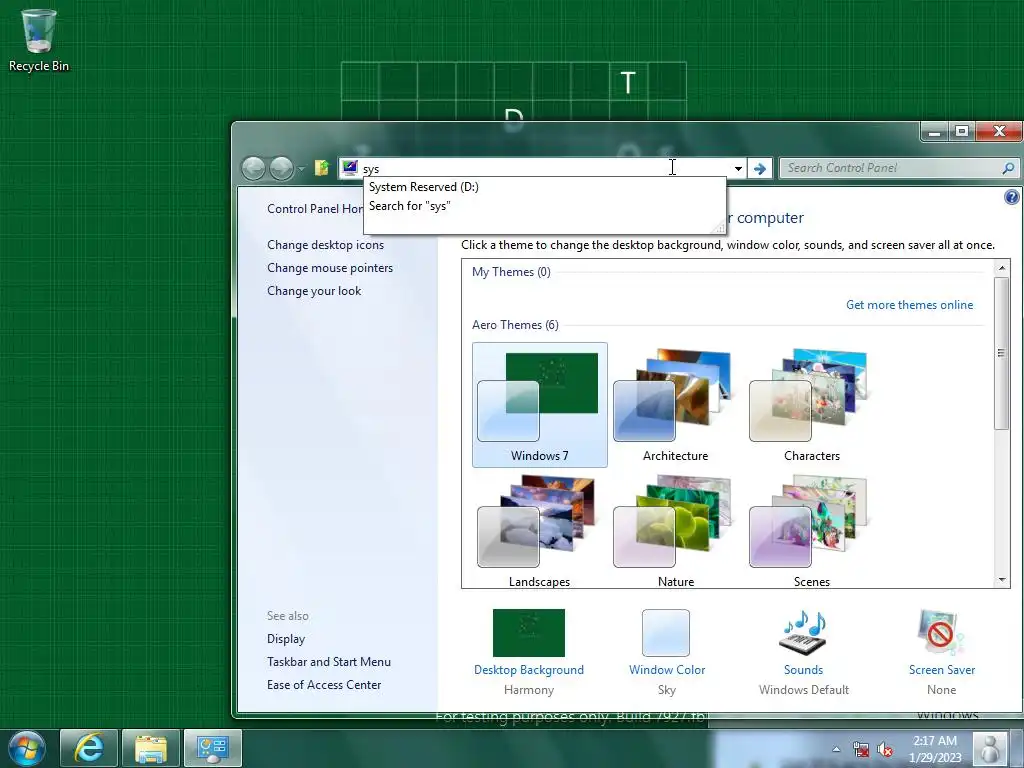This screenshot has height=768, width=1024.
Task: Maximize the Personalization window
Action: point(961,132)
